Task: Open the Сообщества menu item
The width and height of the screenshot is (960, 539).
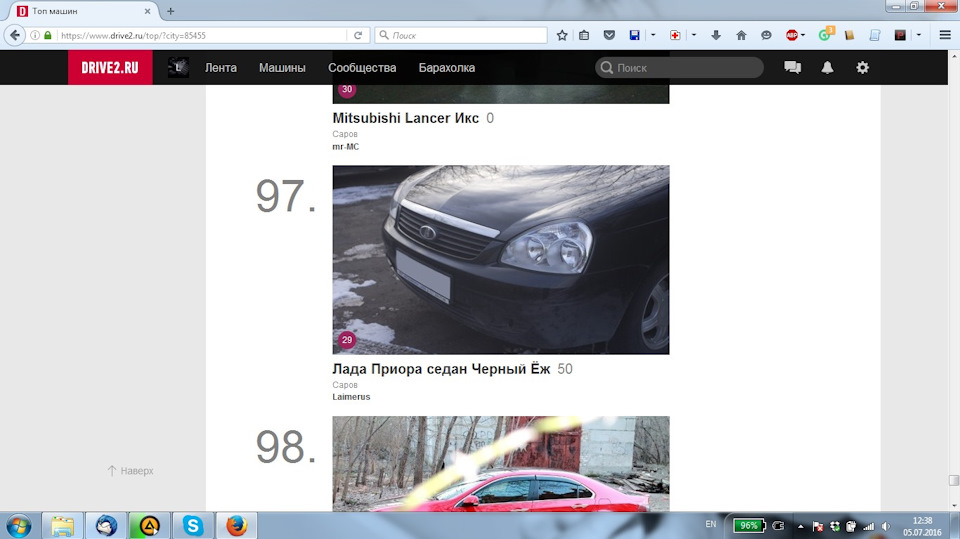Action: (x=362, y=68)
